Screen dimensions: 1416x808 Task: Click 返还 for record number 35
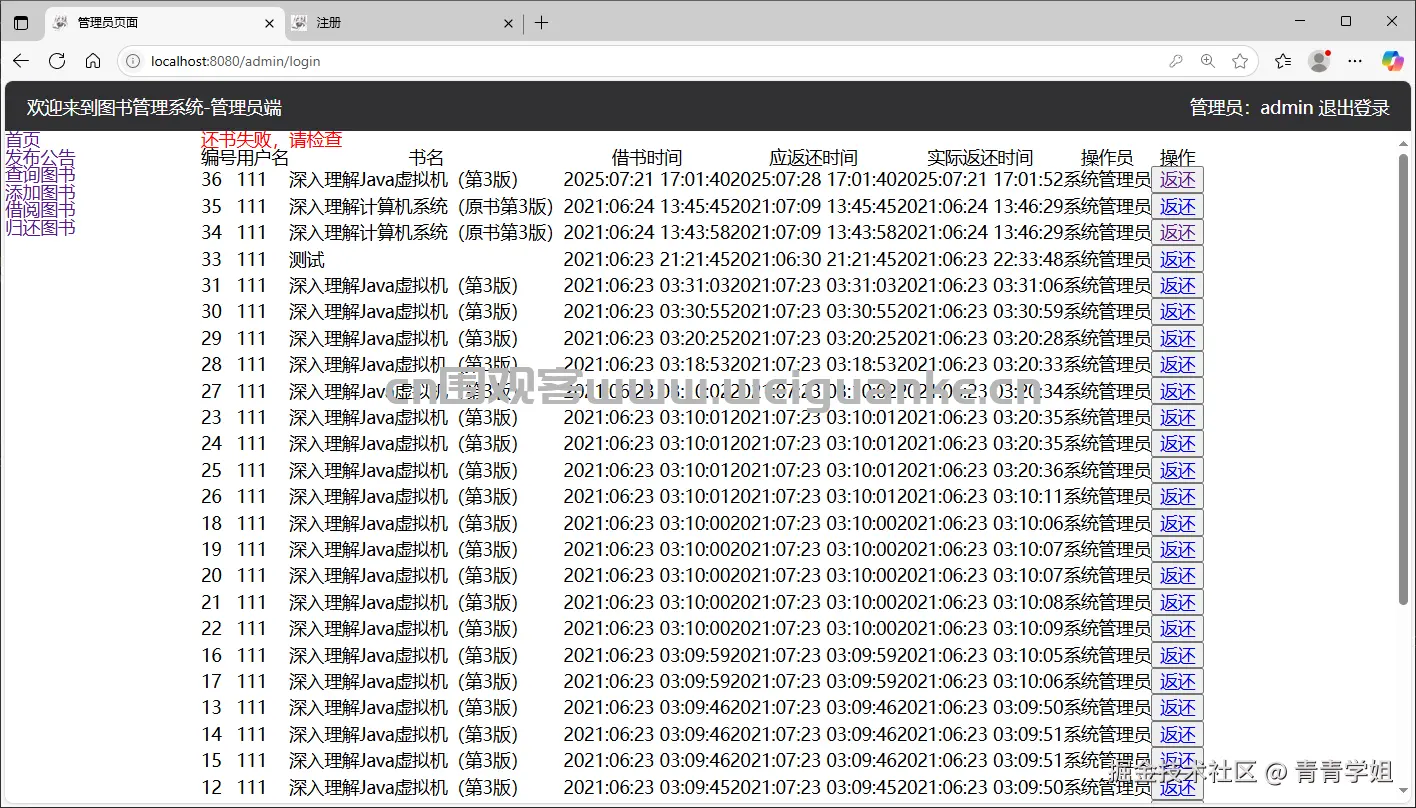pos(1177,206)
